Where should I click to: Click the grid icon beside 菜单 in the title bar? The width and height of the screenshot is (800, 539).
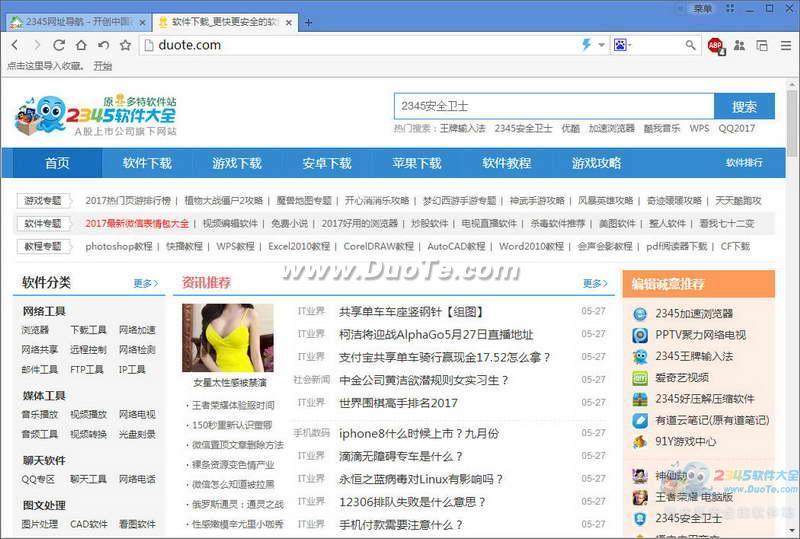(730, 9)
